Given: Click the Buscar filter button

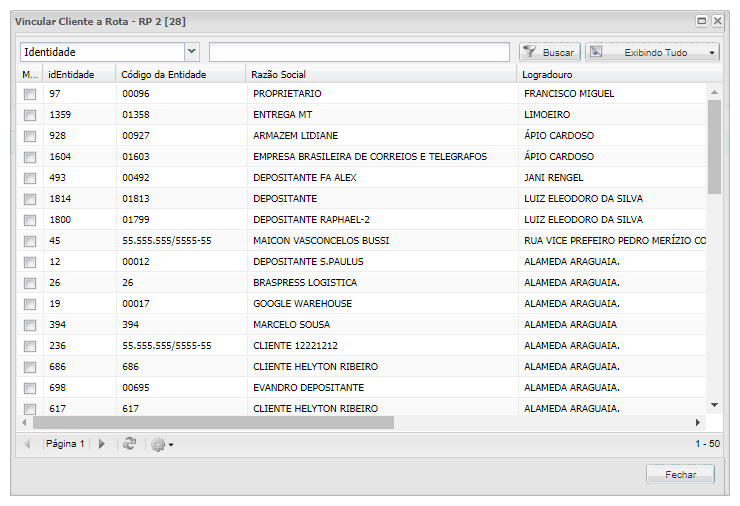Looking at the screenshot, I should [x=550, y=52].
